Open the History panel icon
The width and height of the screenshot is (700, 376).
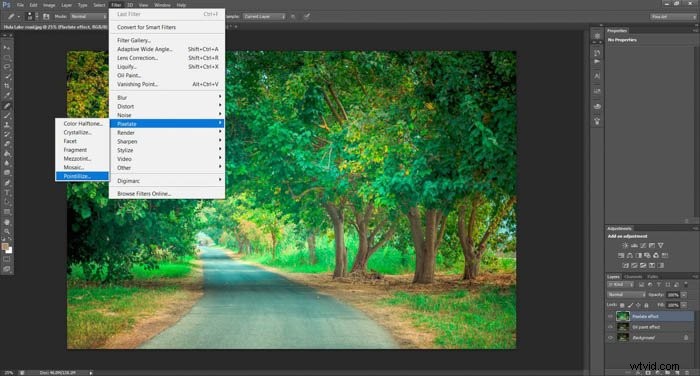pos(597,52)
